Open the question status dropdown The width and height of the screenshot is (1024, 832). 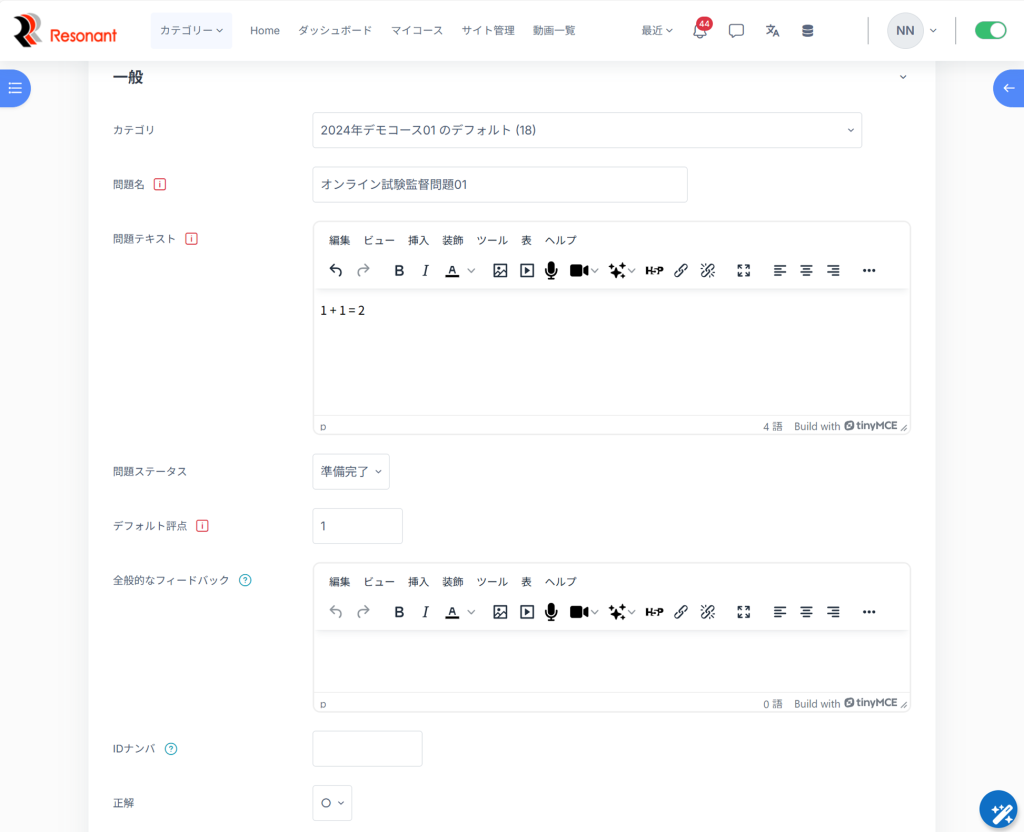(351, 472)
